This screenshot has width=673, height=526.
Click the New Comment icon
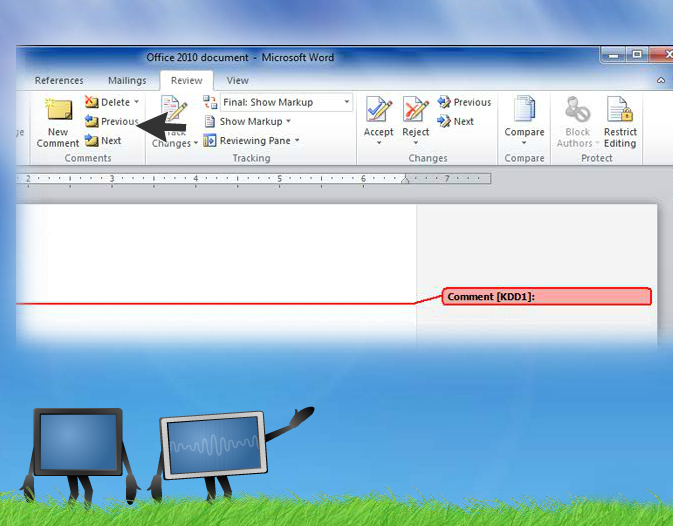tap(58, 111)
